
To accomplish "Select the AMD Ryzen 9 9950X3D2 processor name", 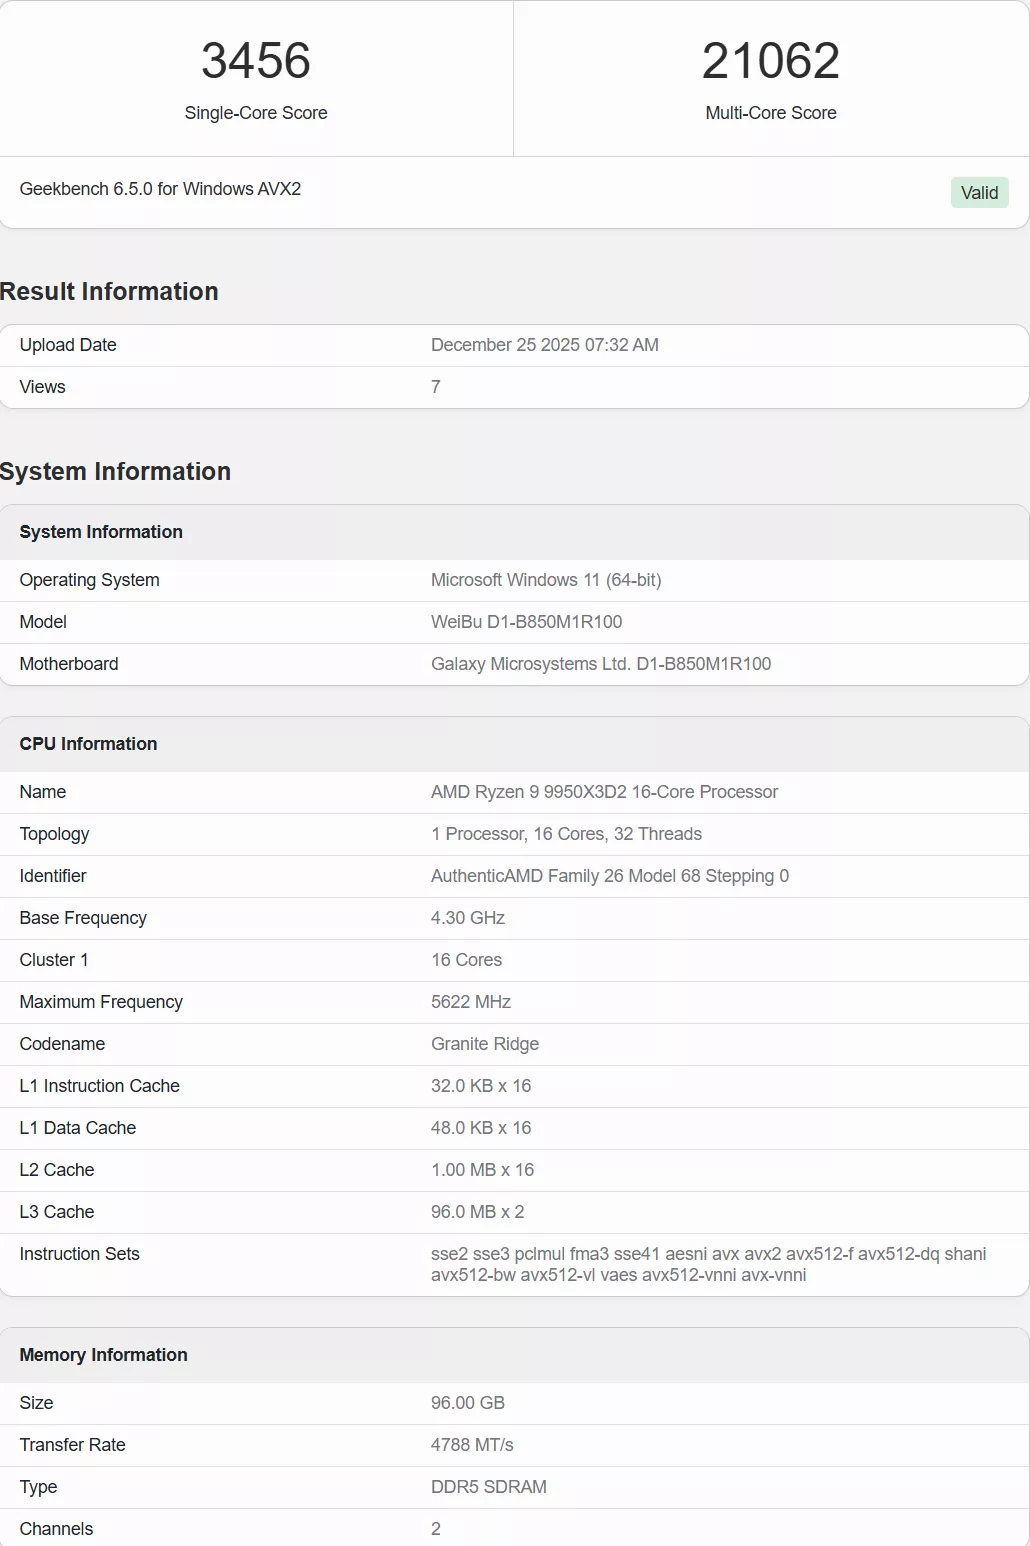I will coord(605,791).
